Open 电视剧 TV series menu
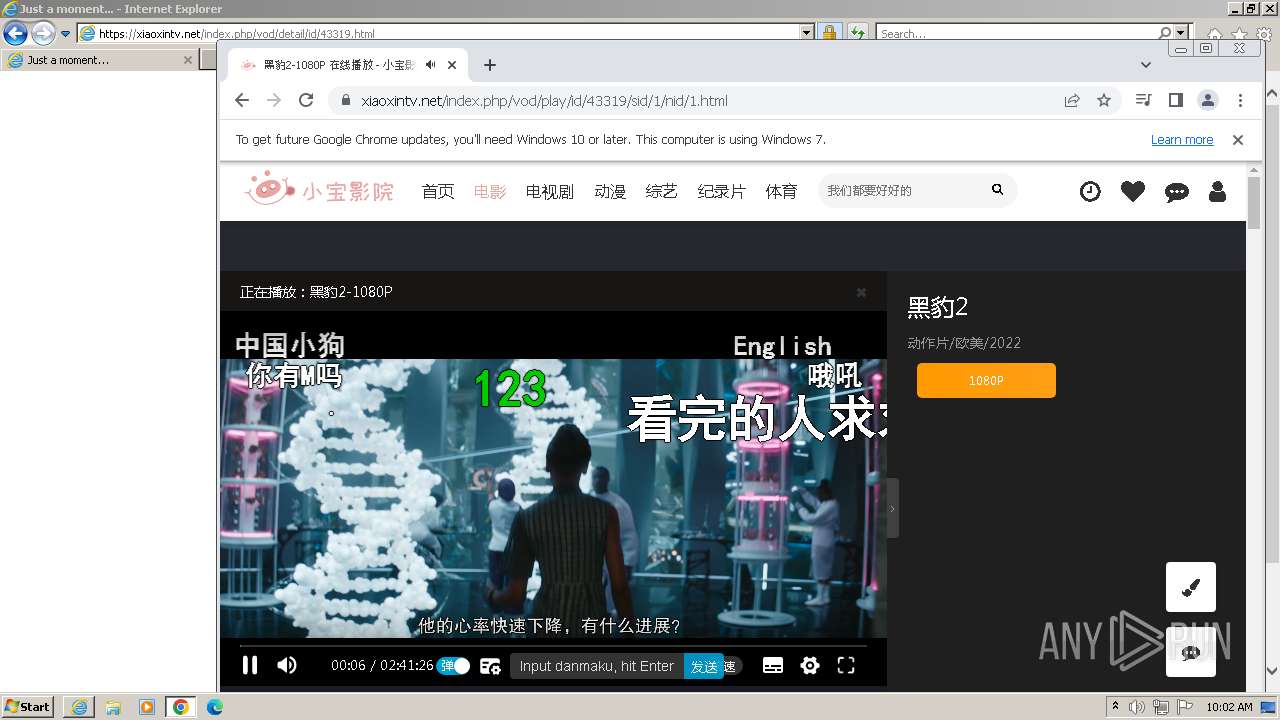 [x=550, y=191]
